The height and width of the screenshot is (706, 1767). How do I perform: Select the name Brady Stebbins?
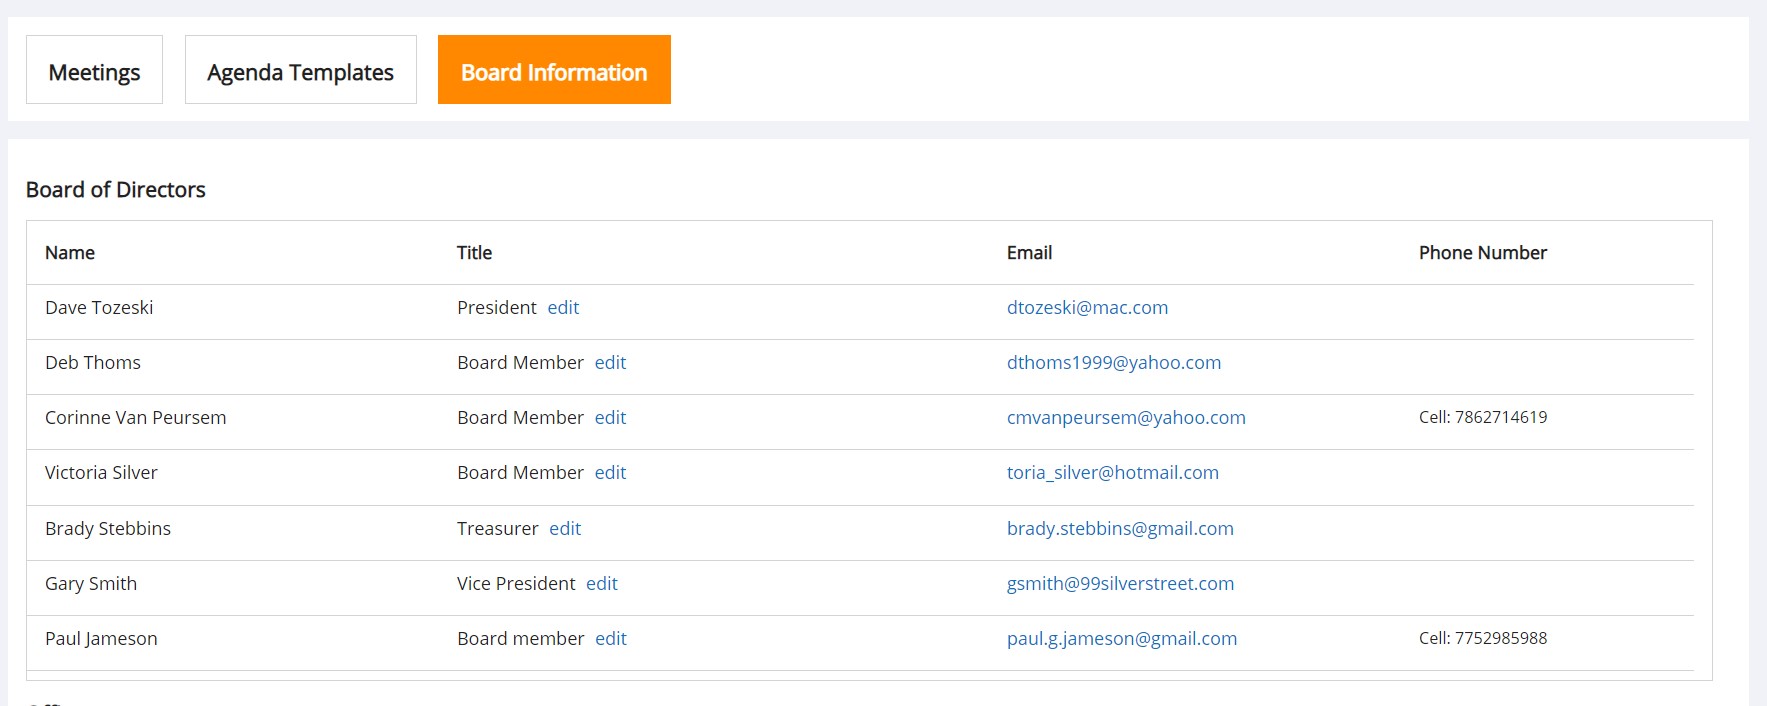point(108,529)
